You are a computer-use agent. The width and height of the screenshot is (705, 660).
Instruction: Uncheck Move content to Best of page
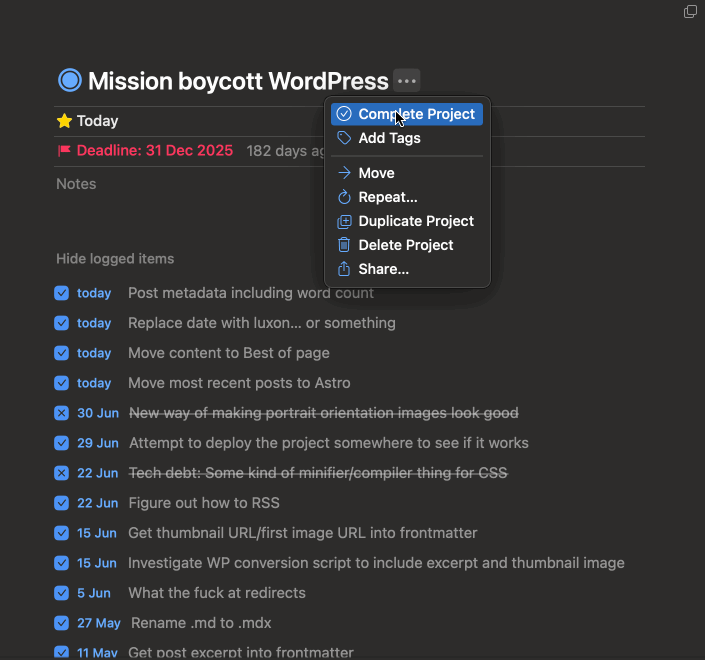(x=62, y=353)
